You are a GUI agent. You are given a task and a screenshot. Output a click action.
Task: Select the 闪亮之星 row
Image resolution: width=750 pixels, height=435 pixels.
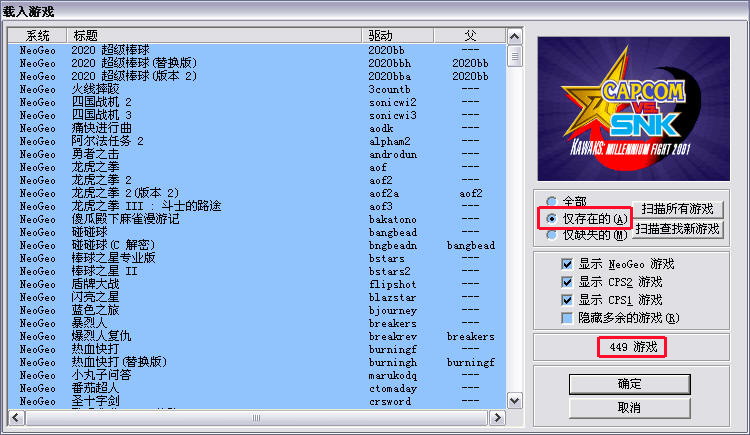click(257, 297)
